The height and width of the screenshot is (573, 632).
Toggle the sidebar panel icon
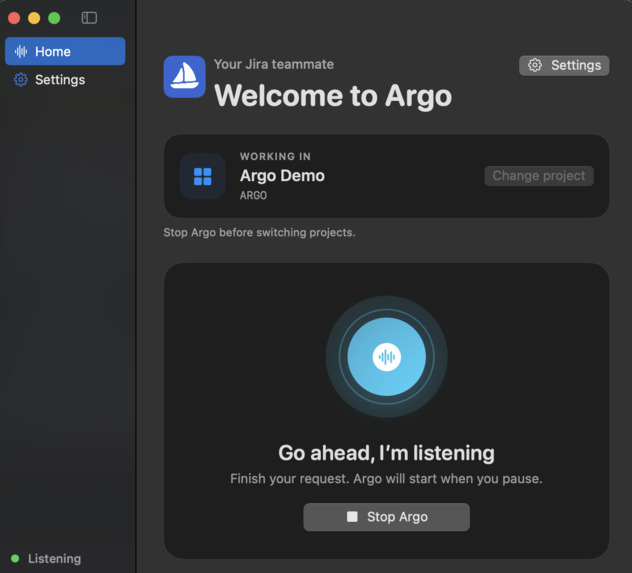89,18
